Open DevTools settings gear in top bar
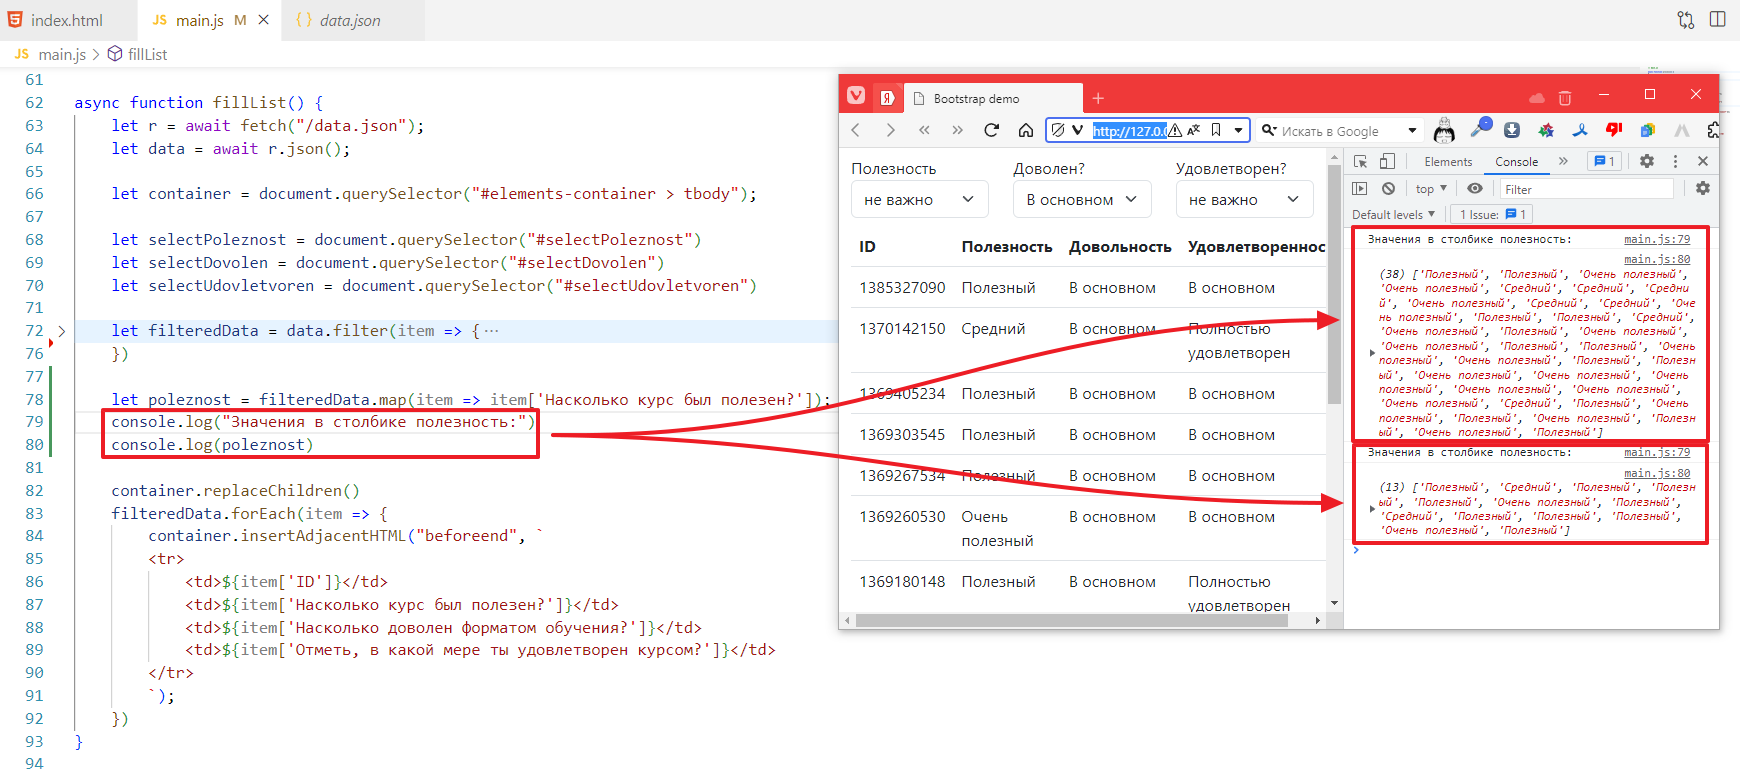 (x=1646, y=161)
